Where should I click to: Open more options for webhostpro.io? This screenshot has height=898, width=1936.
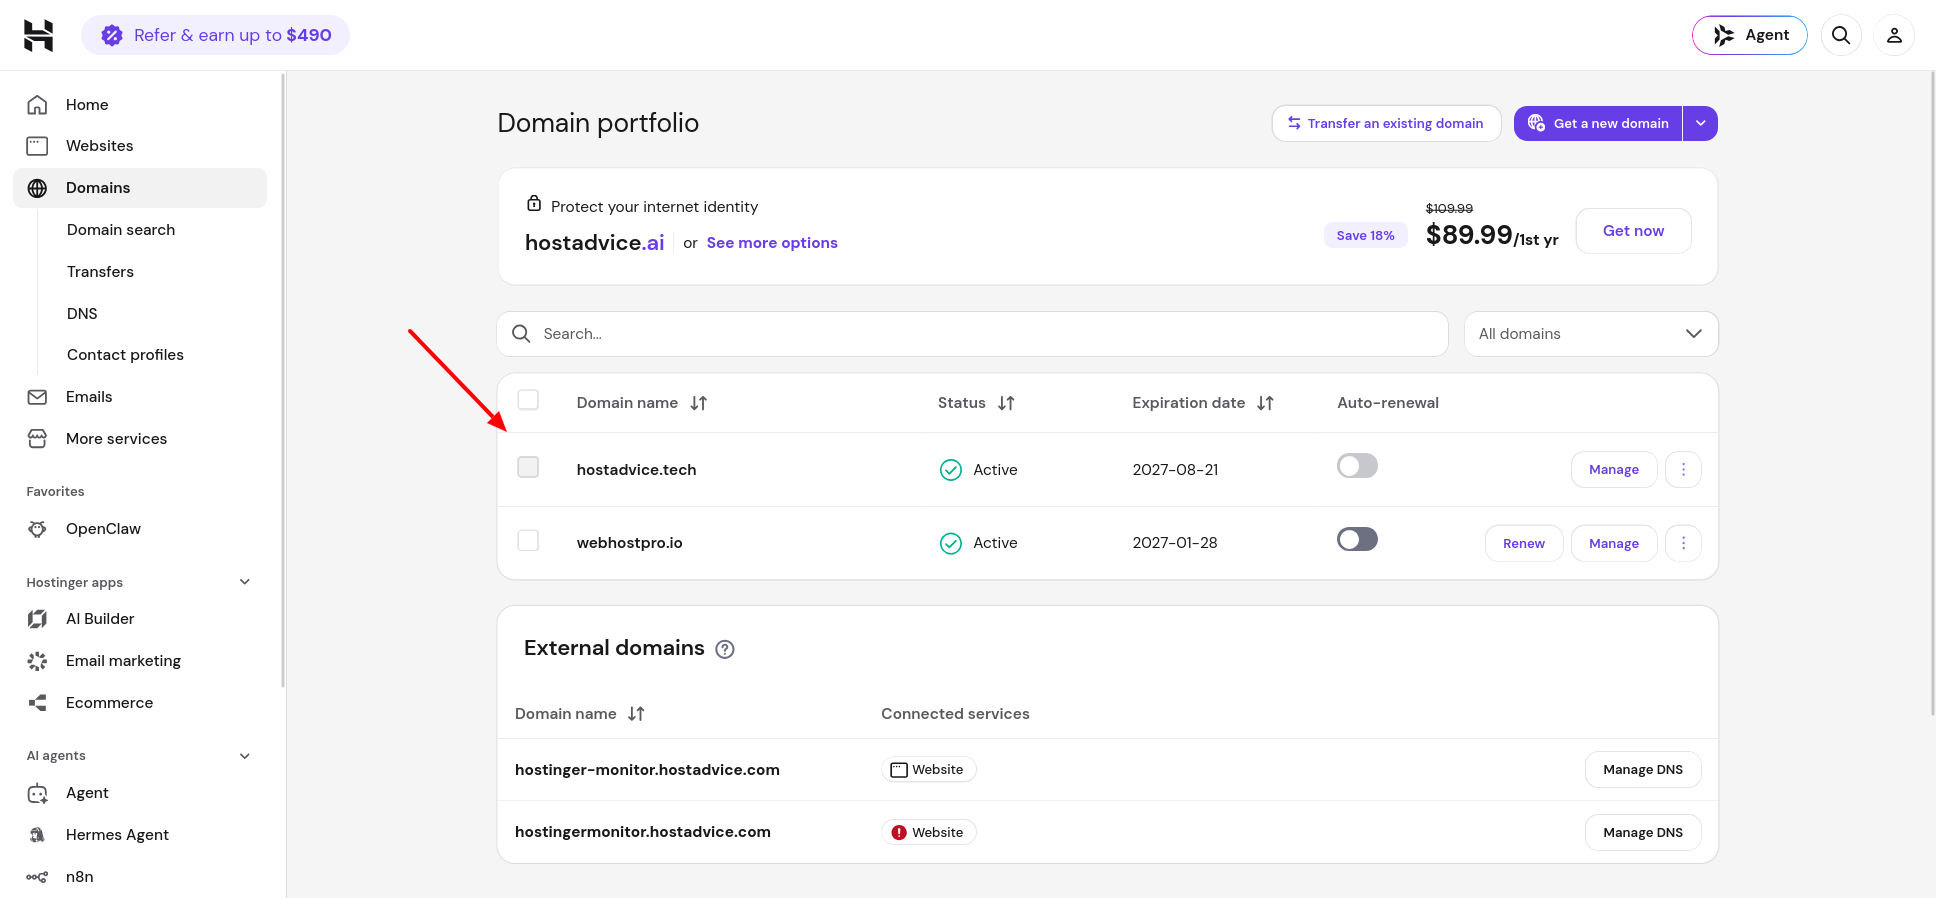(x=1683, y=543)
